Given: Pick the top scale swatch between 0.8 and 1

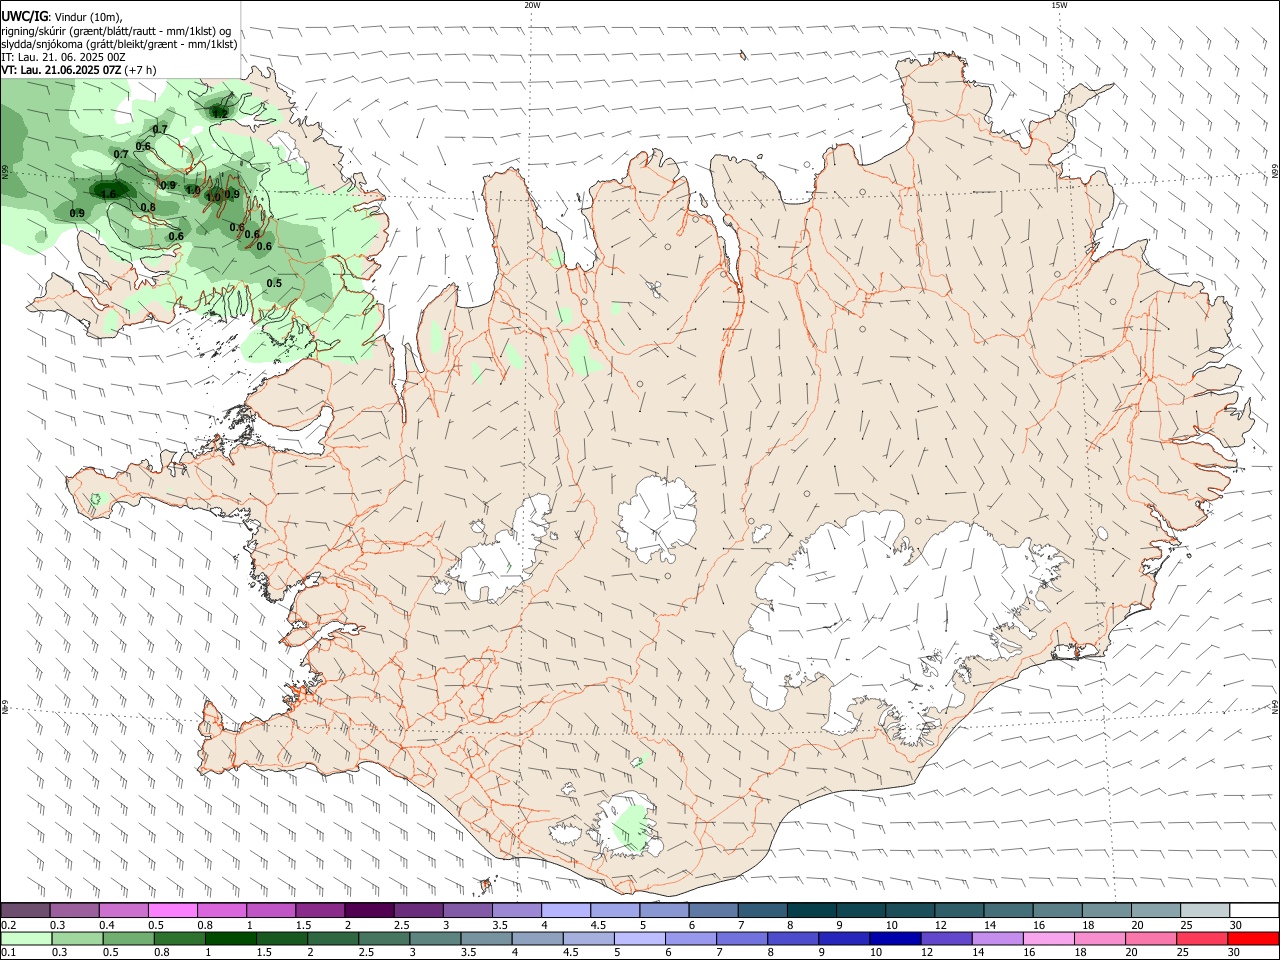Looking at the screenshot, I should click(222, 910).
